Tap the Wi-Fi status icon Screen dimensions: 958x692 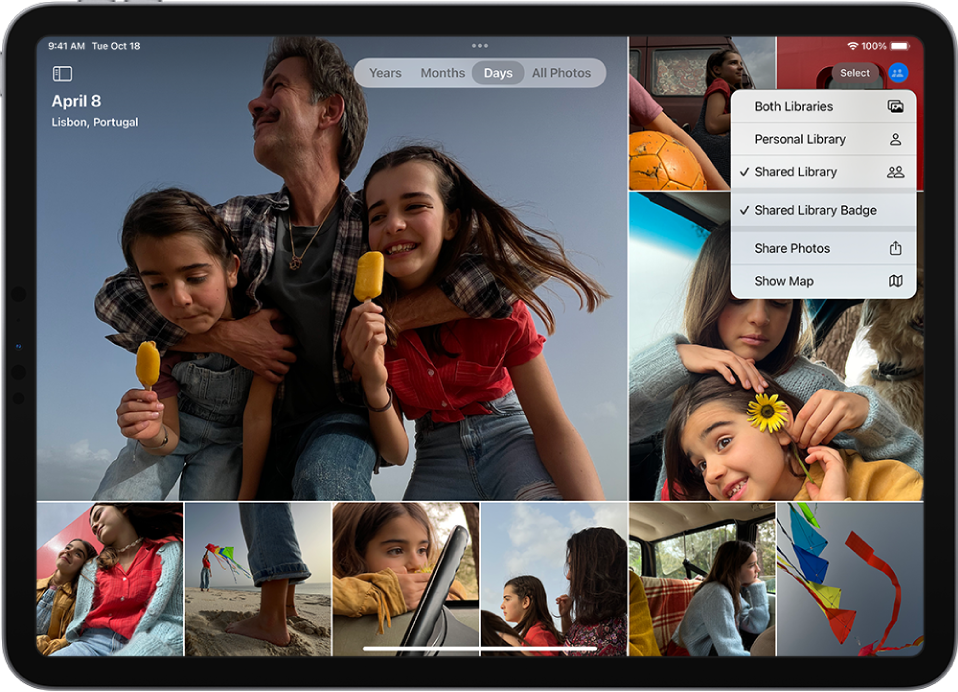point(852,46)
